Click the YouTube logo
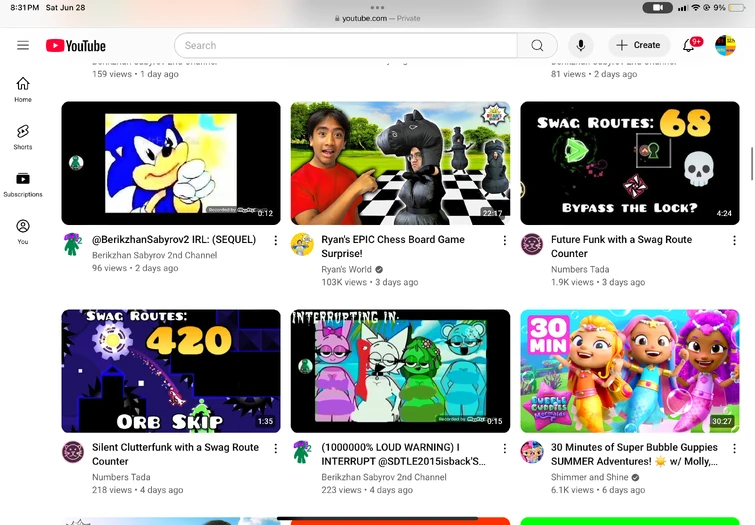This screenshot has width=755, height=525. click(76, 45)
